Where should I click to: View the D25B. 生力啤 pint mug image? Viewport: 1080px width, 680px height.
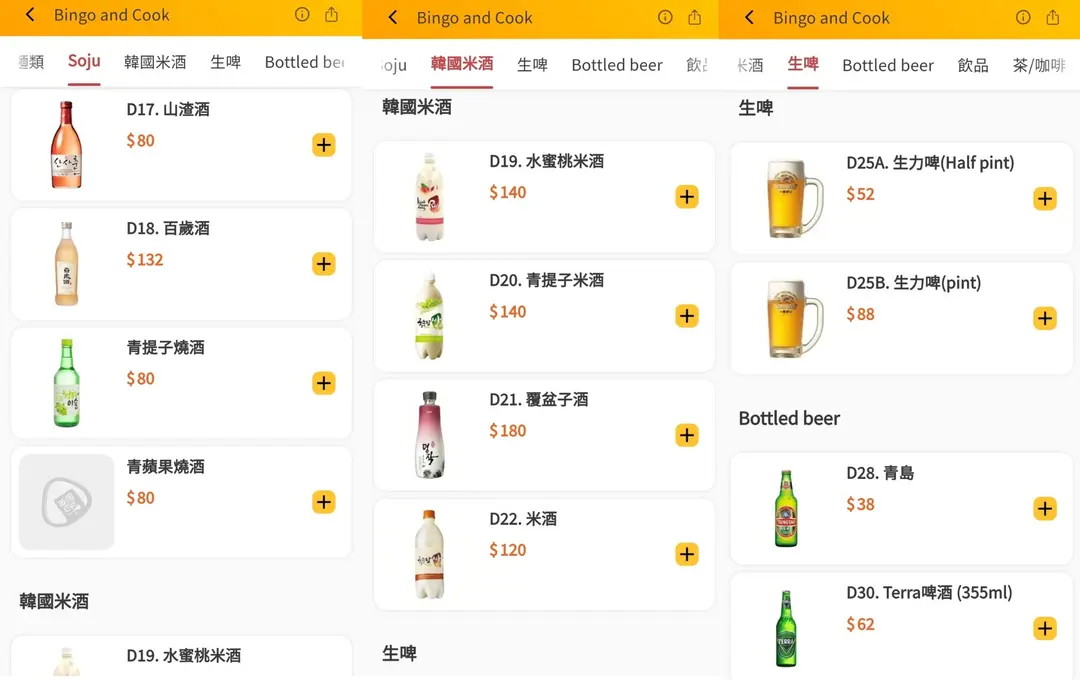[x=793, y=318]
